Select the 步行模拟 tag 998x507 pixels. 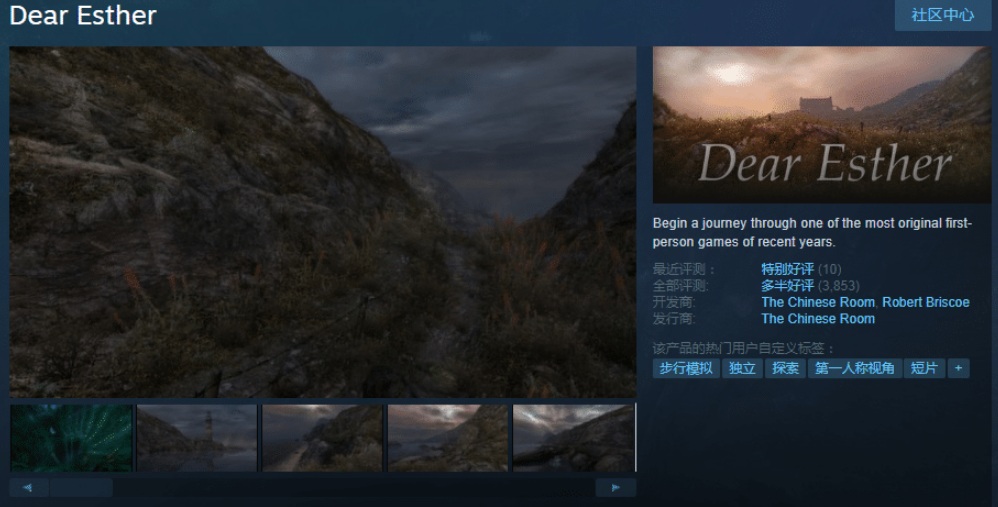pyautogui.click(x=686, y=368)
